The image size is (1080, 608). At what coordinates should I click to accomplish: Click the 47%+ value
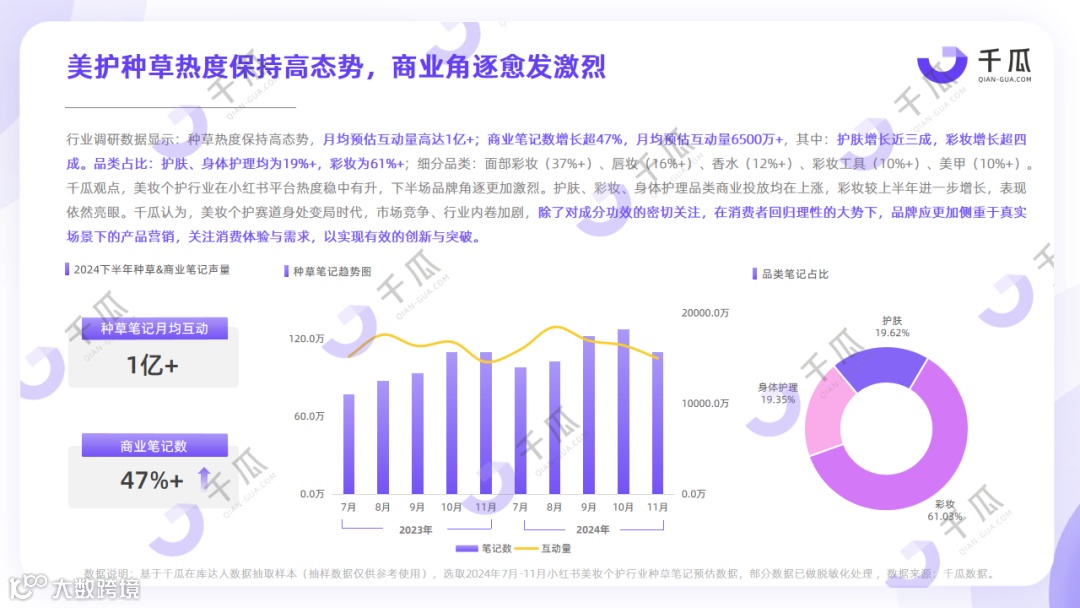click(x=152, y=480)
